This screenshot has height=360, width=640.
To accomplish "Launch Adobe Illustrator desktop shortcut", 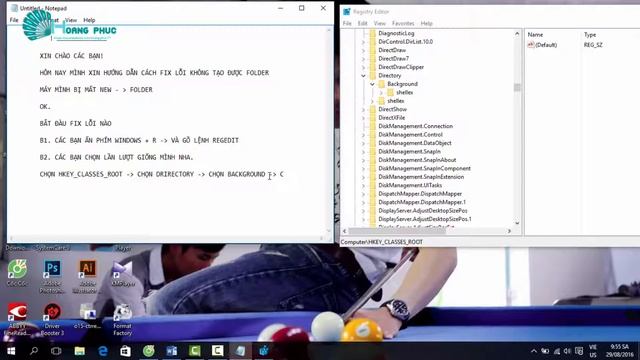I will (87, 276).
